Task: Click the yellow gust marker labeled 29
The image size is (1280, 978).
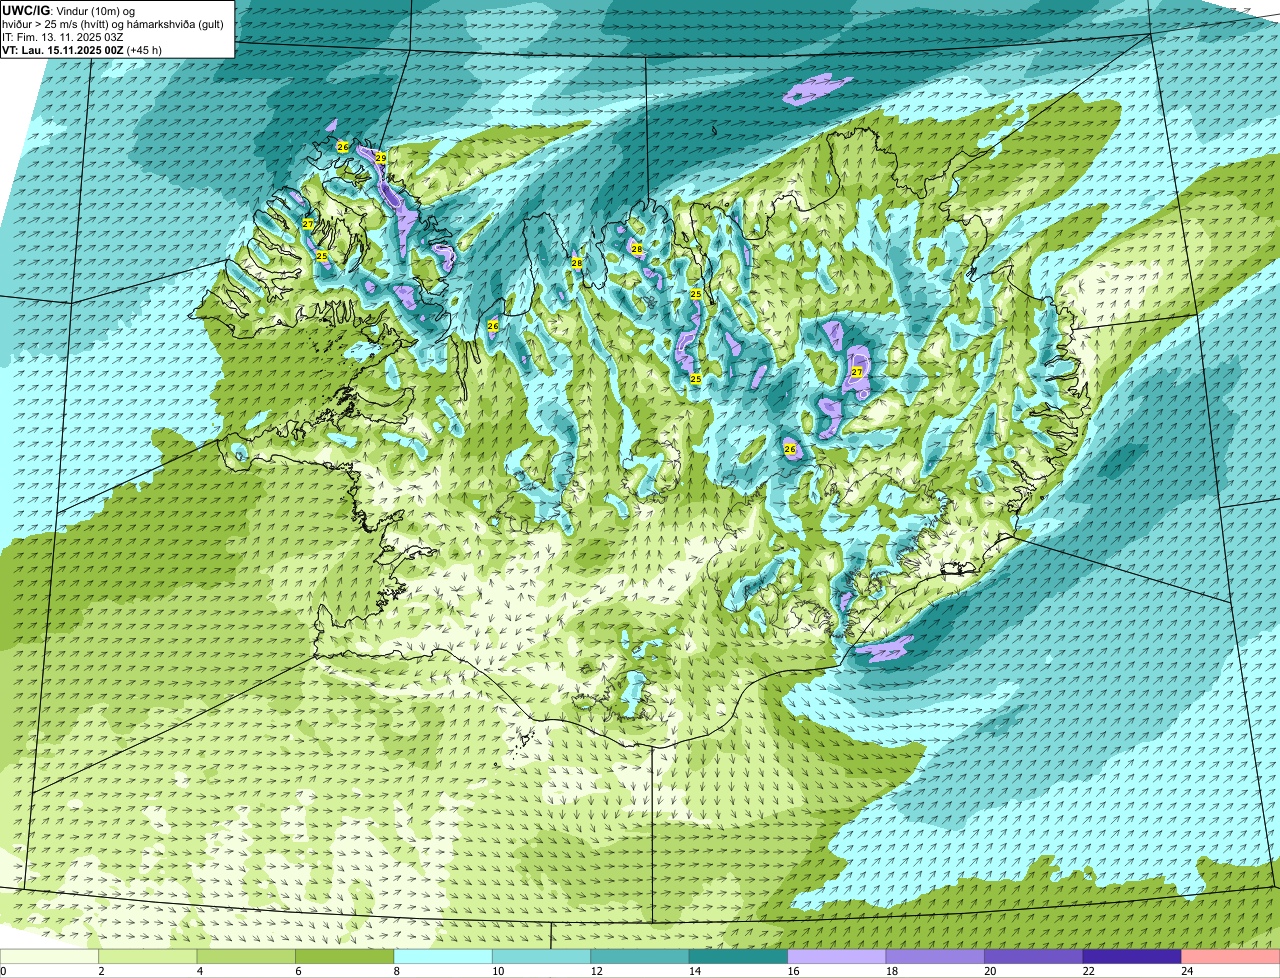Action: (x=381, y=158)
